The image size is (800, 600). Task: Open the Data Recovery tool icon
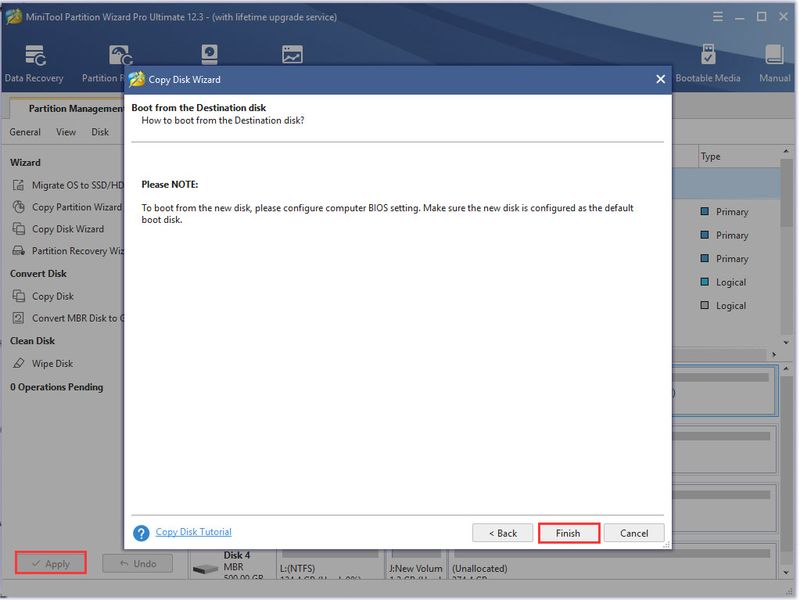(x=35, y=56)
